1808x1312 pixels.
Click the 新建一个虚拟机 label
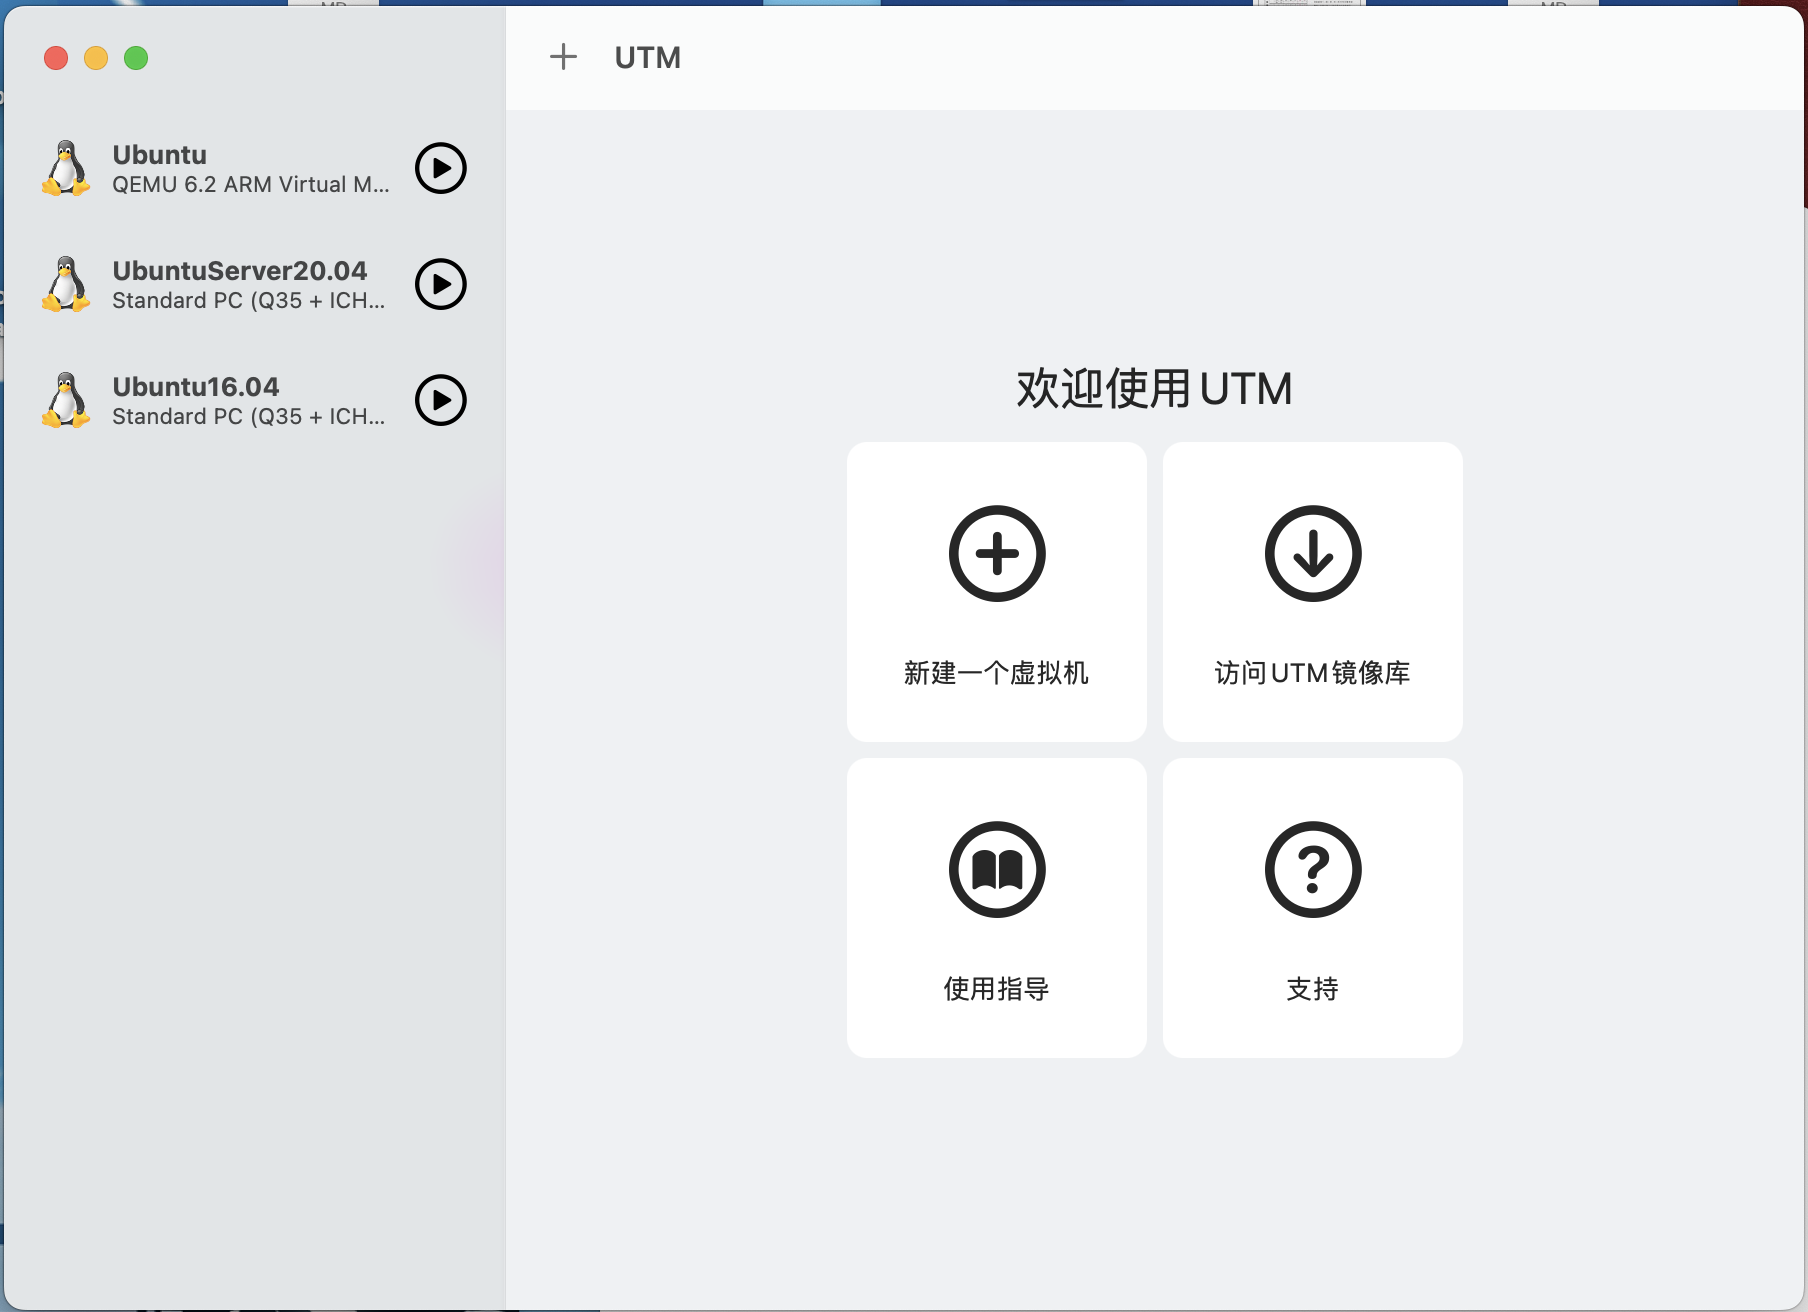click(996, 673)
